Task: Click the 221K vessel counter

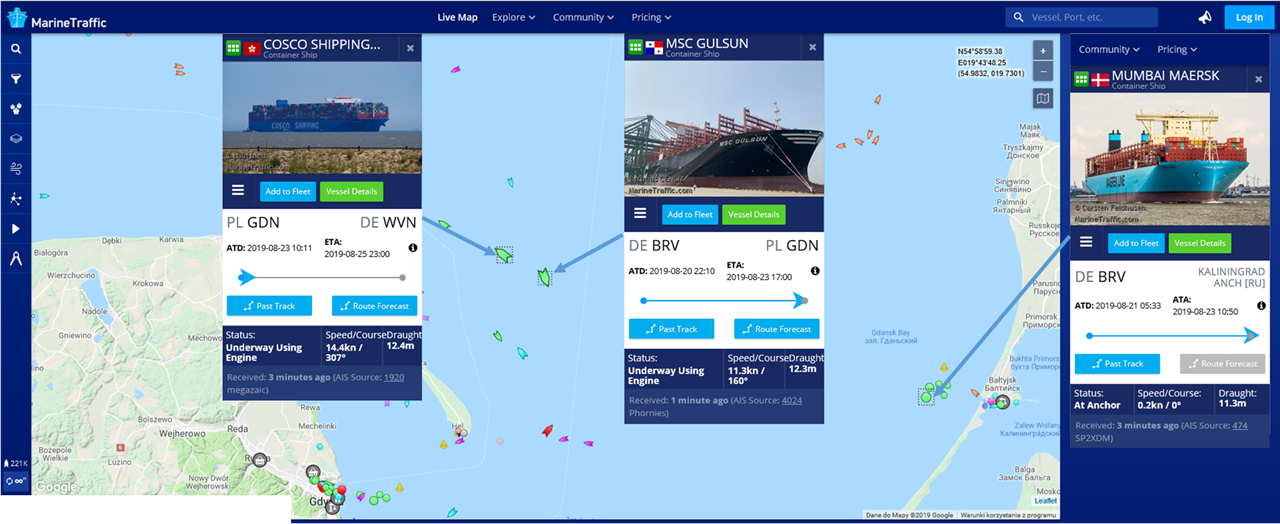Action: 16,463
